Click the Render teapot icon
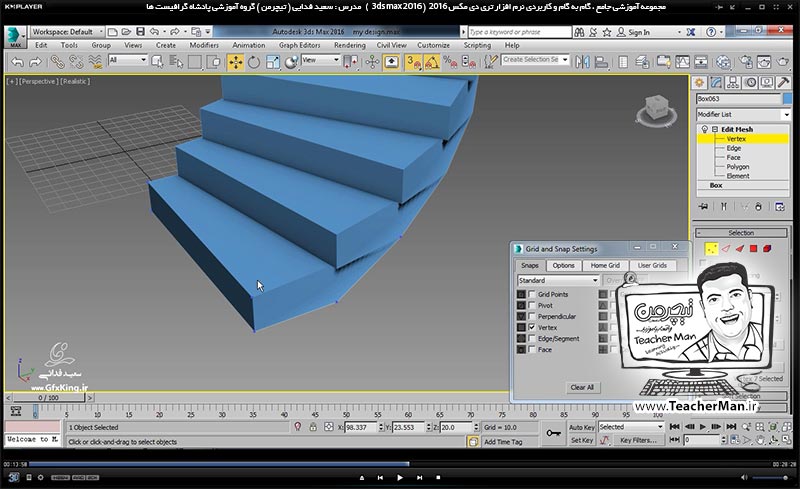Viewport: 800px width, 489px height. 783,62
